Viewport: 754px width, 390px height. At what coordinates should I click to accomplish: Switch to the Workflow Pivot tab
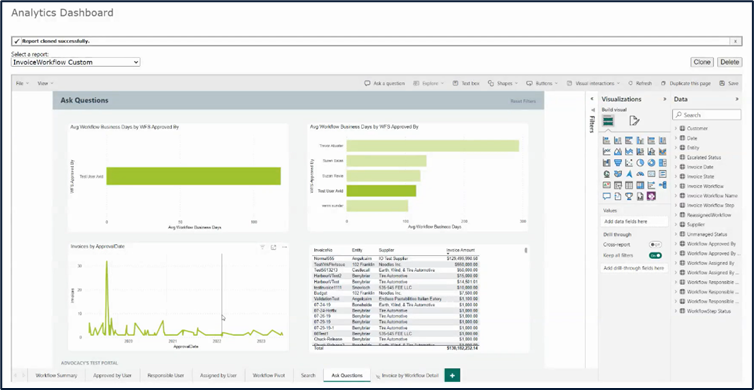(269, 375)
